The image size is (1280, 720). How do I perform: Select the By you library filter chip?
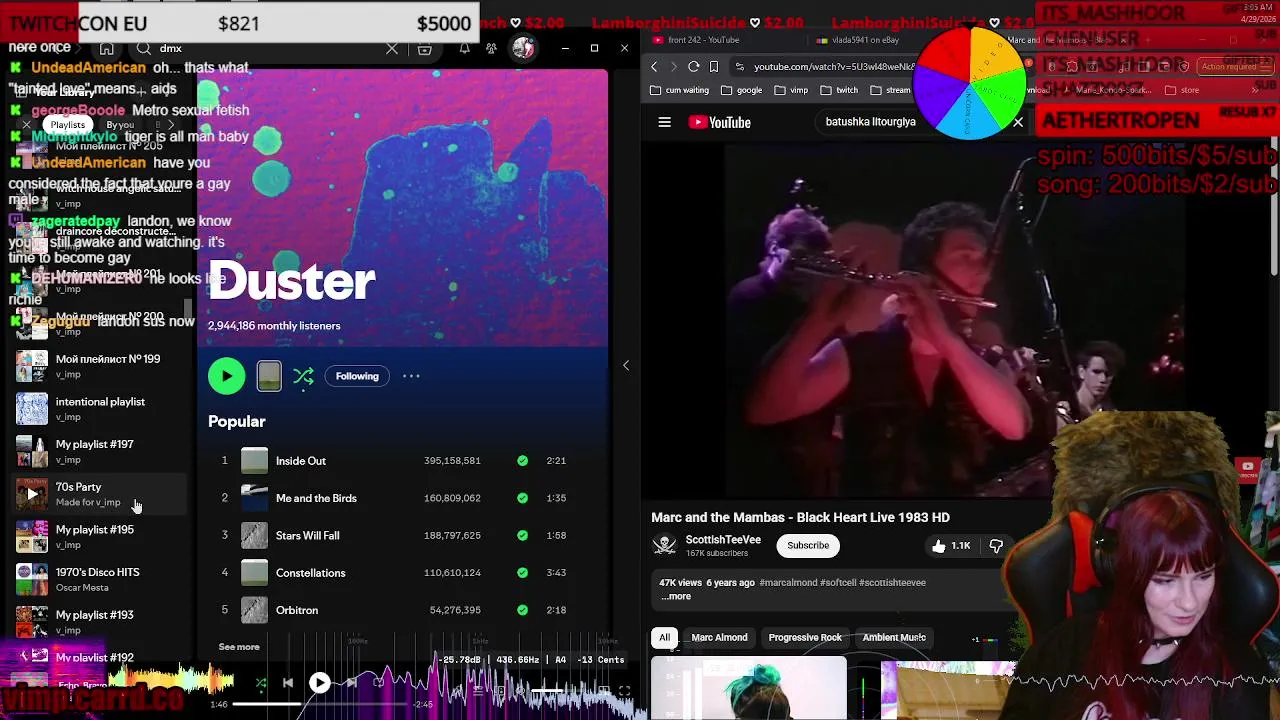(120, 125)
